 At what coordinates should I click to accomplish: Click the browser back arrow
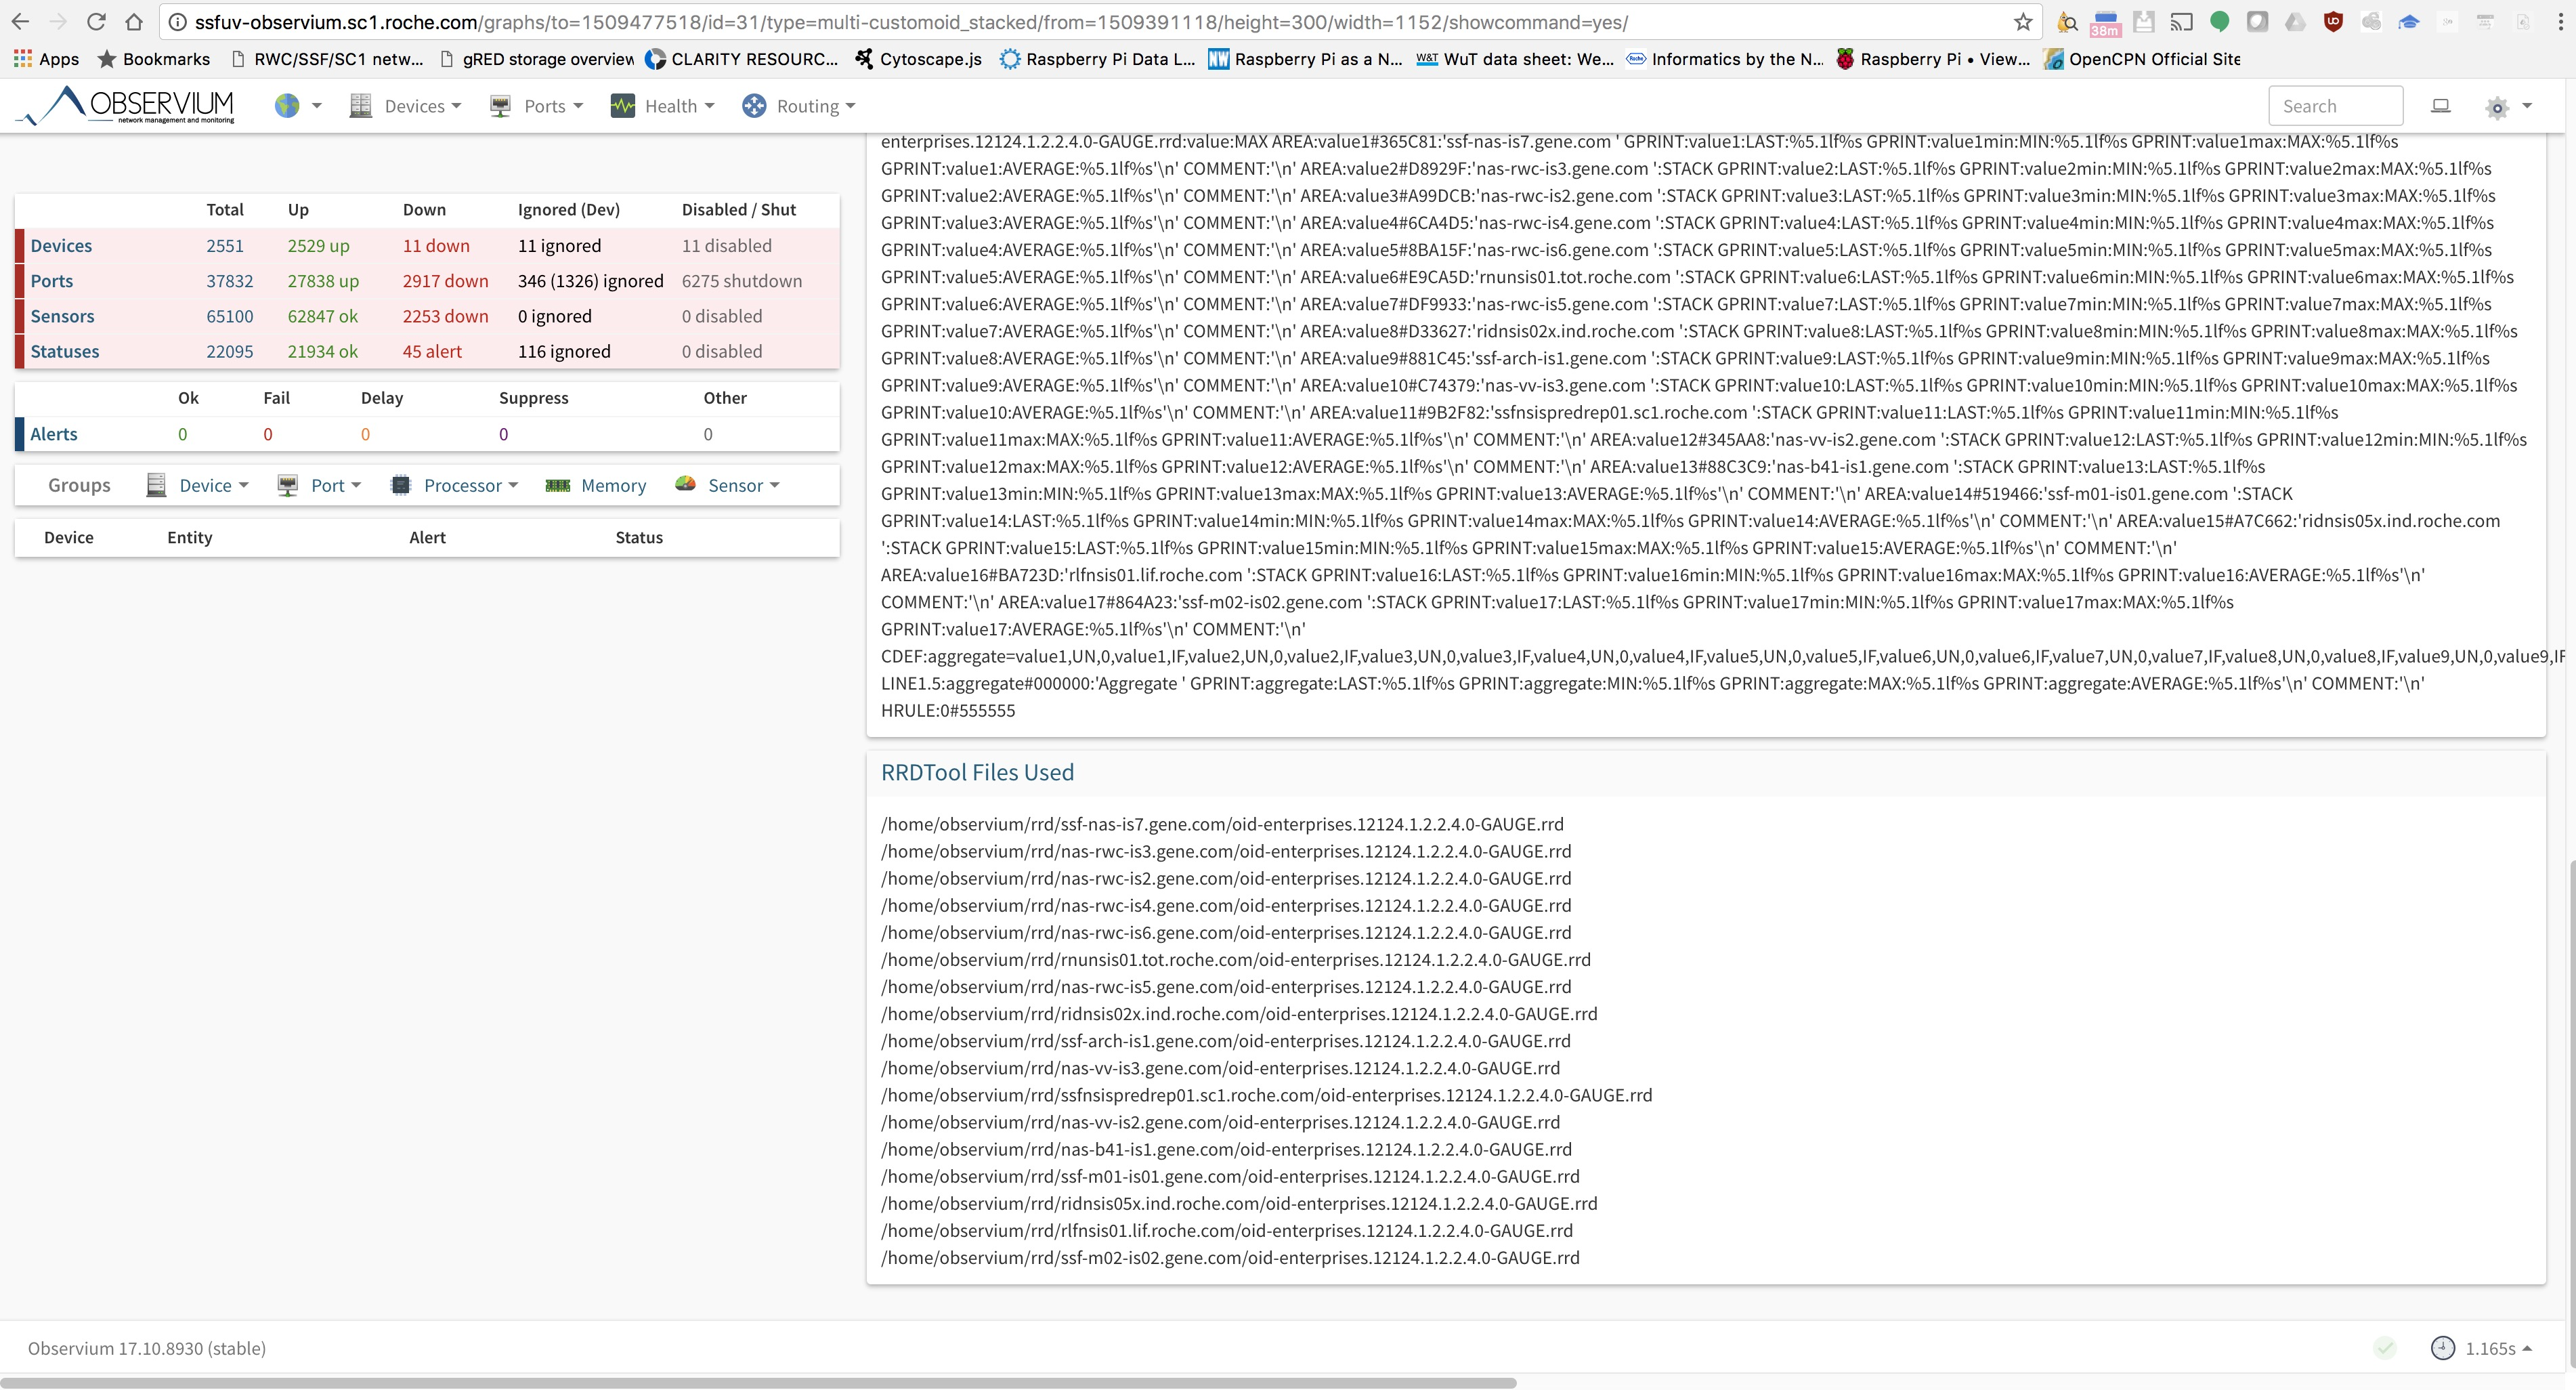coord(20,22)
